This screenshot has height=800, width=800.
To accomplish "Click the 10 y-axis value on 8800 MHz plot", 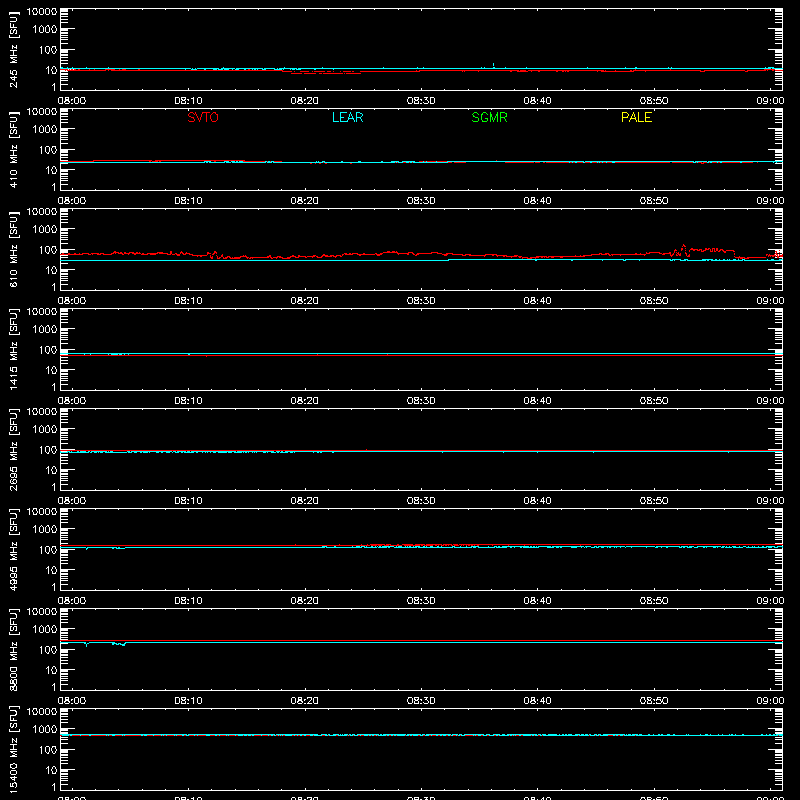I will click(51, 670).
